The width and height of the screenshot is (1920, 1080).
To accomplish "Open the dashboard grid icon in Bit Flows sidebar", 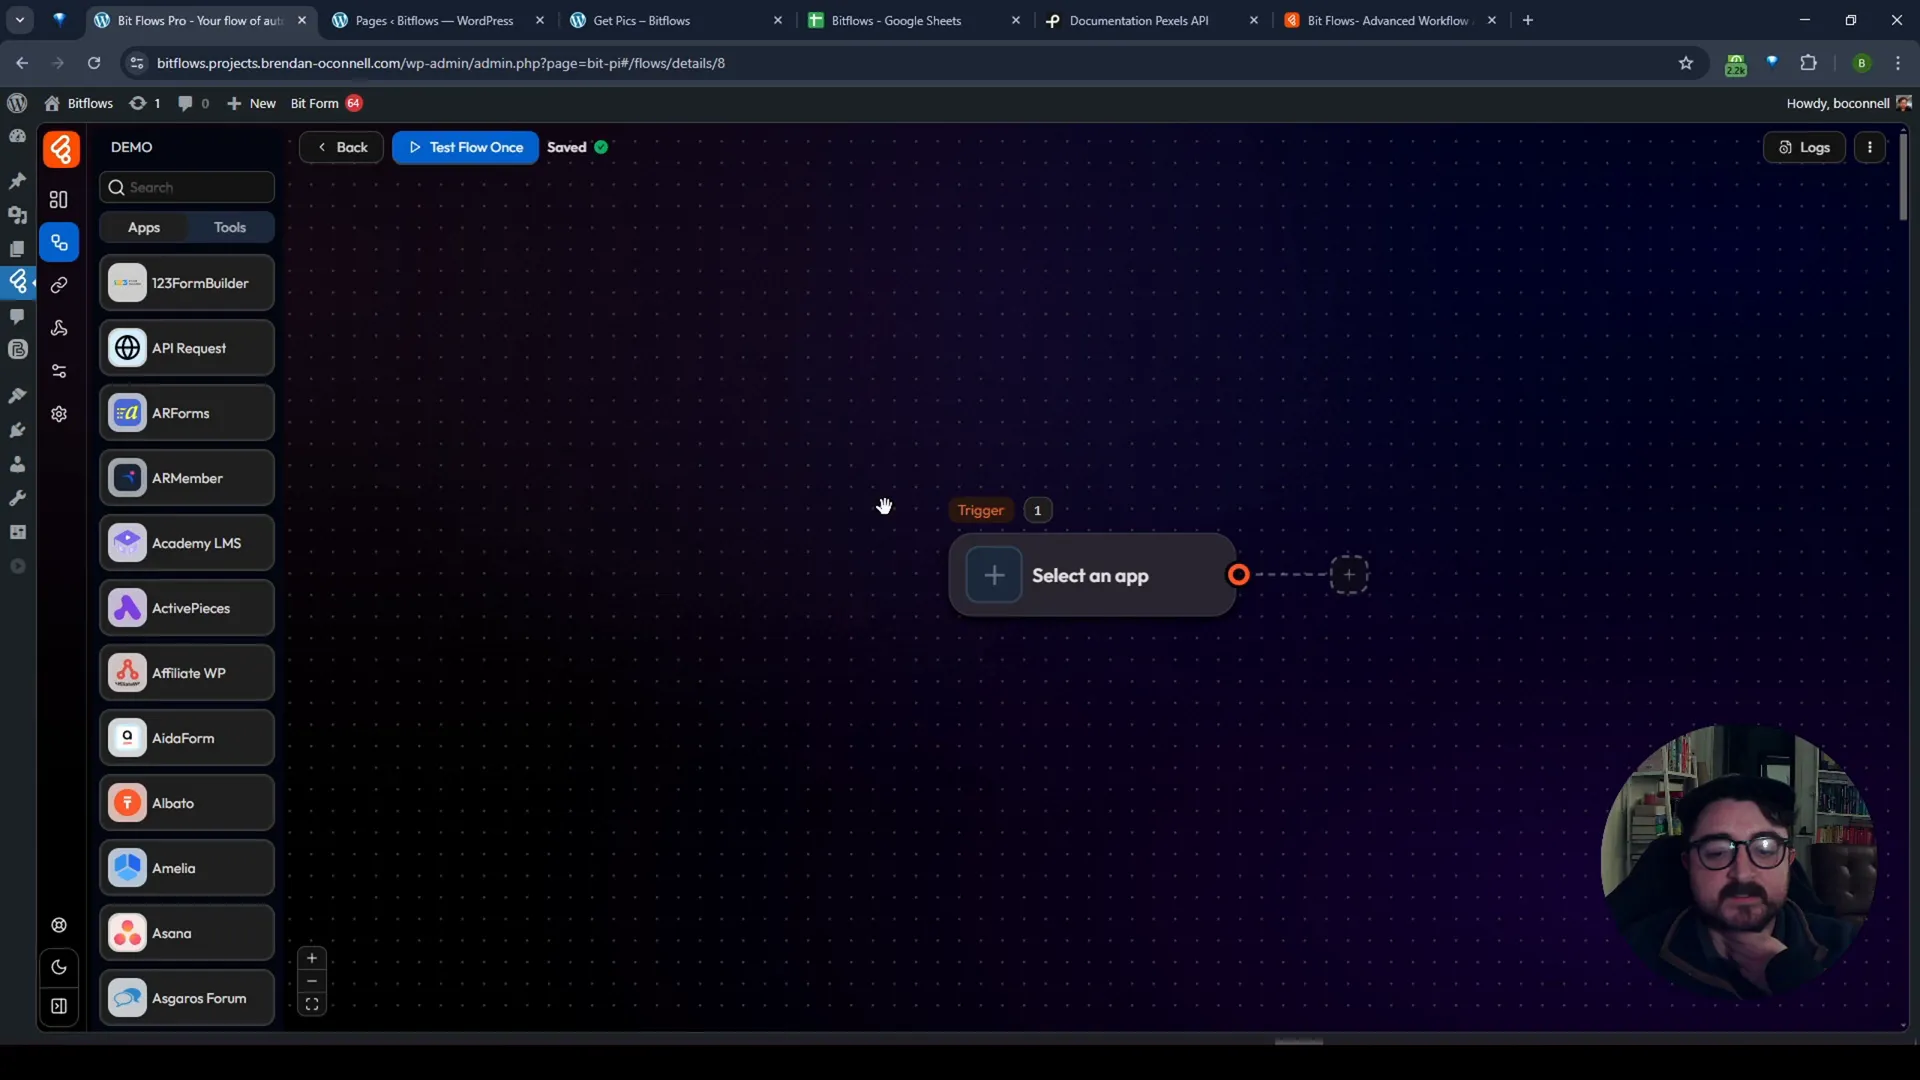I will (59, 200).
